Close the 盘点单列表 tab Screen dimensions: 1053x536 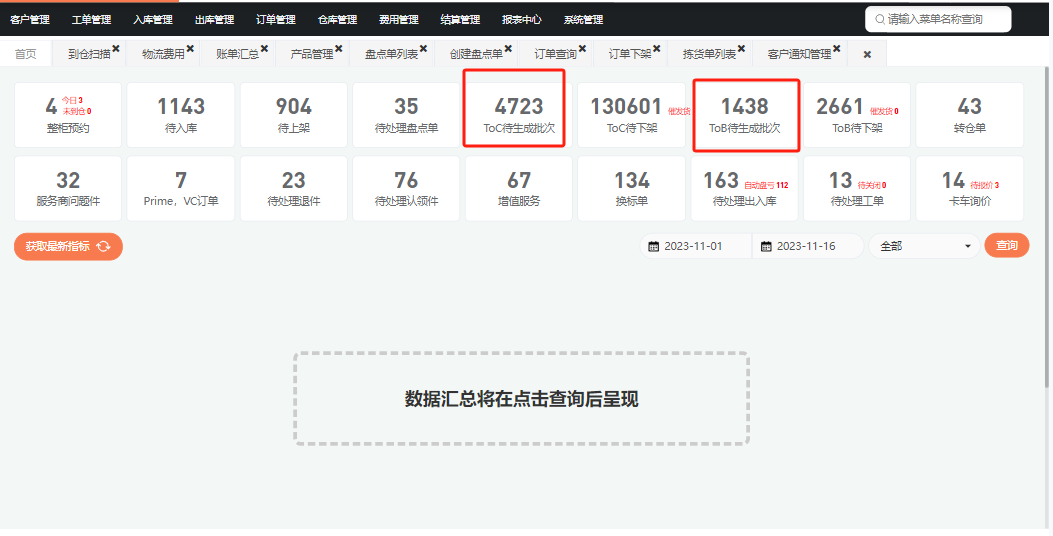(424, 48)
